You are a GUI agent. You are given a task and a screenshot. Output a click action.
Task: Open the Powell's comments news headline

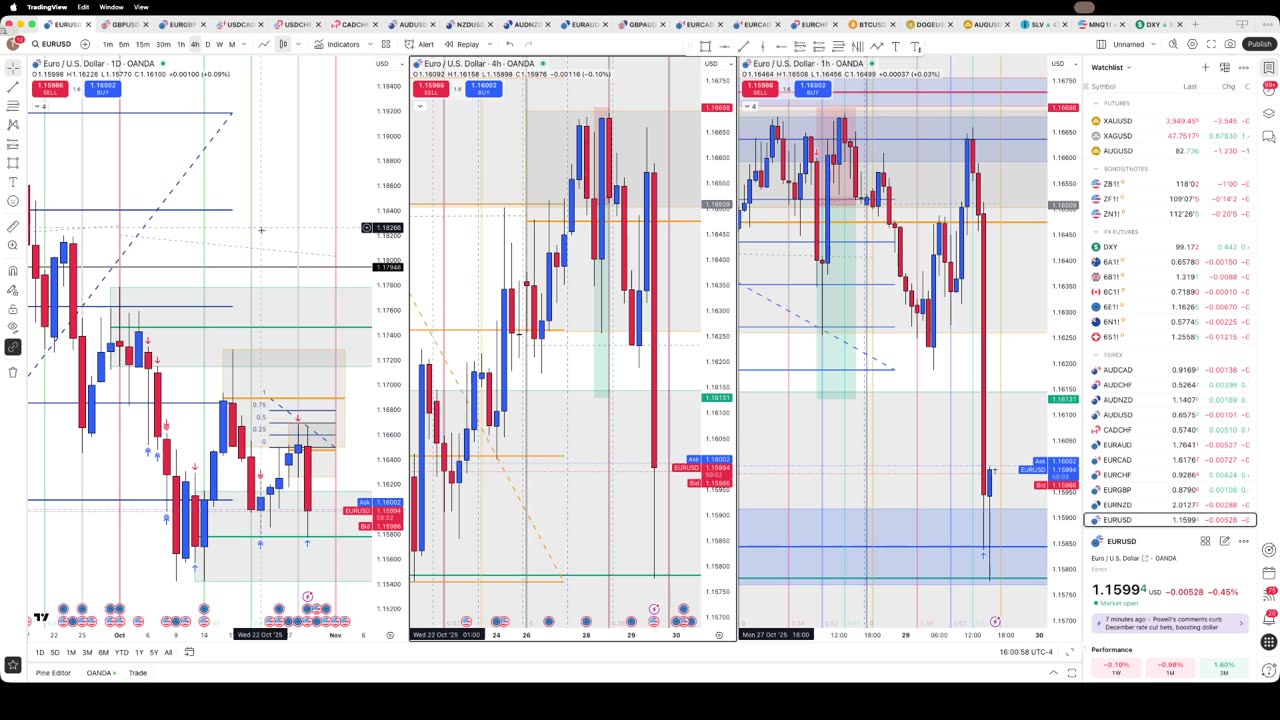click(x=1168, y=623)
